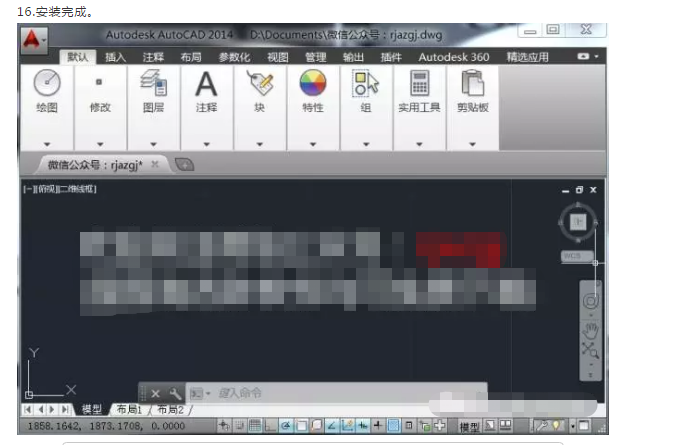Click the [二维线框] visual style control
This screenshot has width=689, height=445.
click(78, 189)
